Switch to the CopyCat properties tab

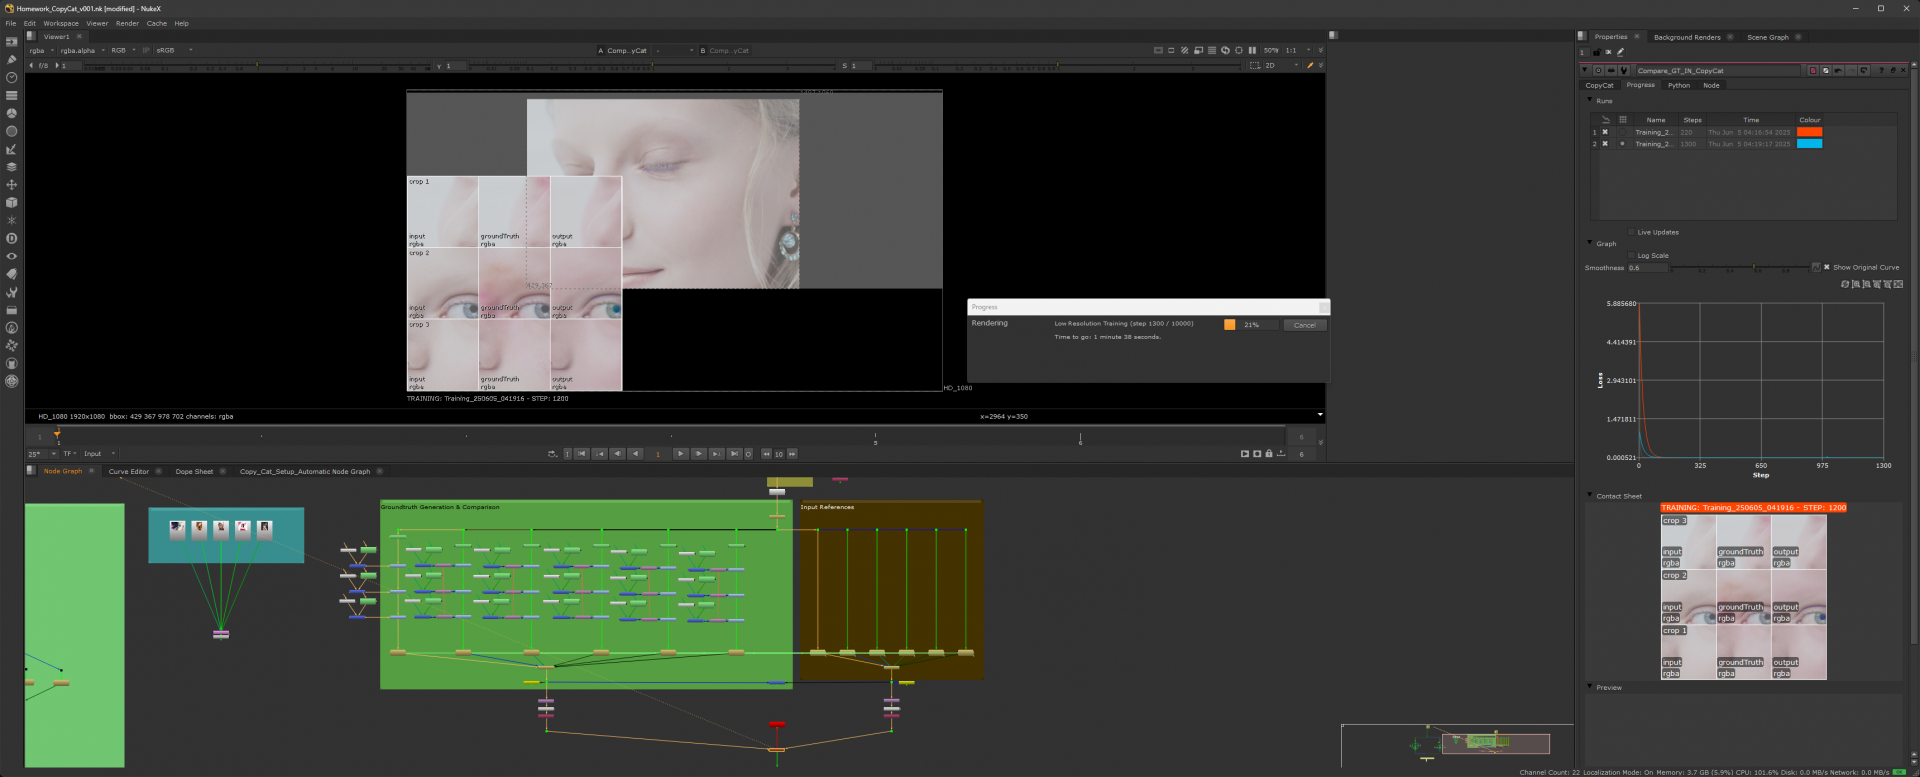pos(1599,85)
